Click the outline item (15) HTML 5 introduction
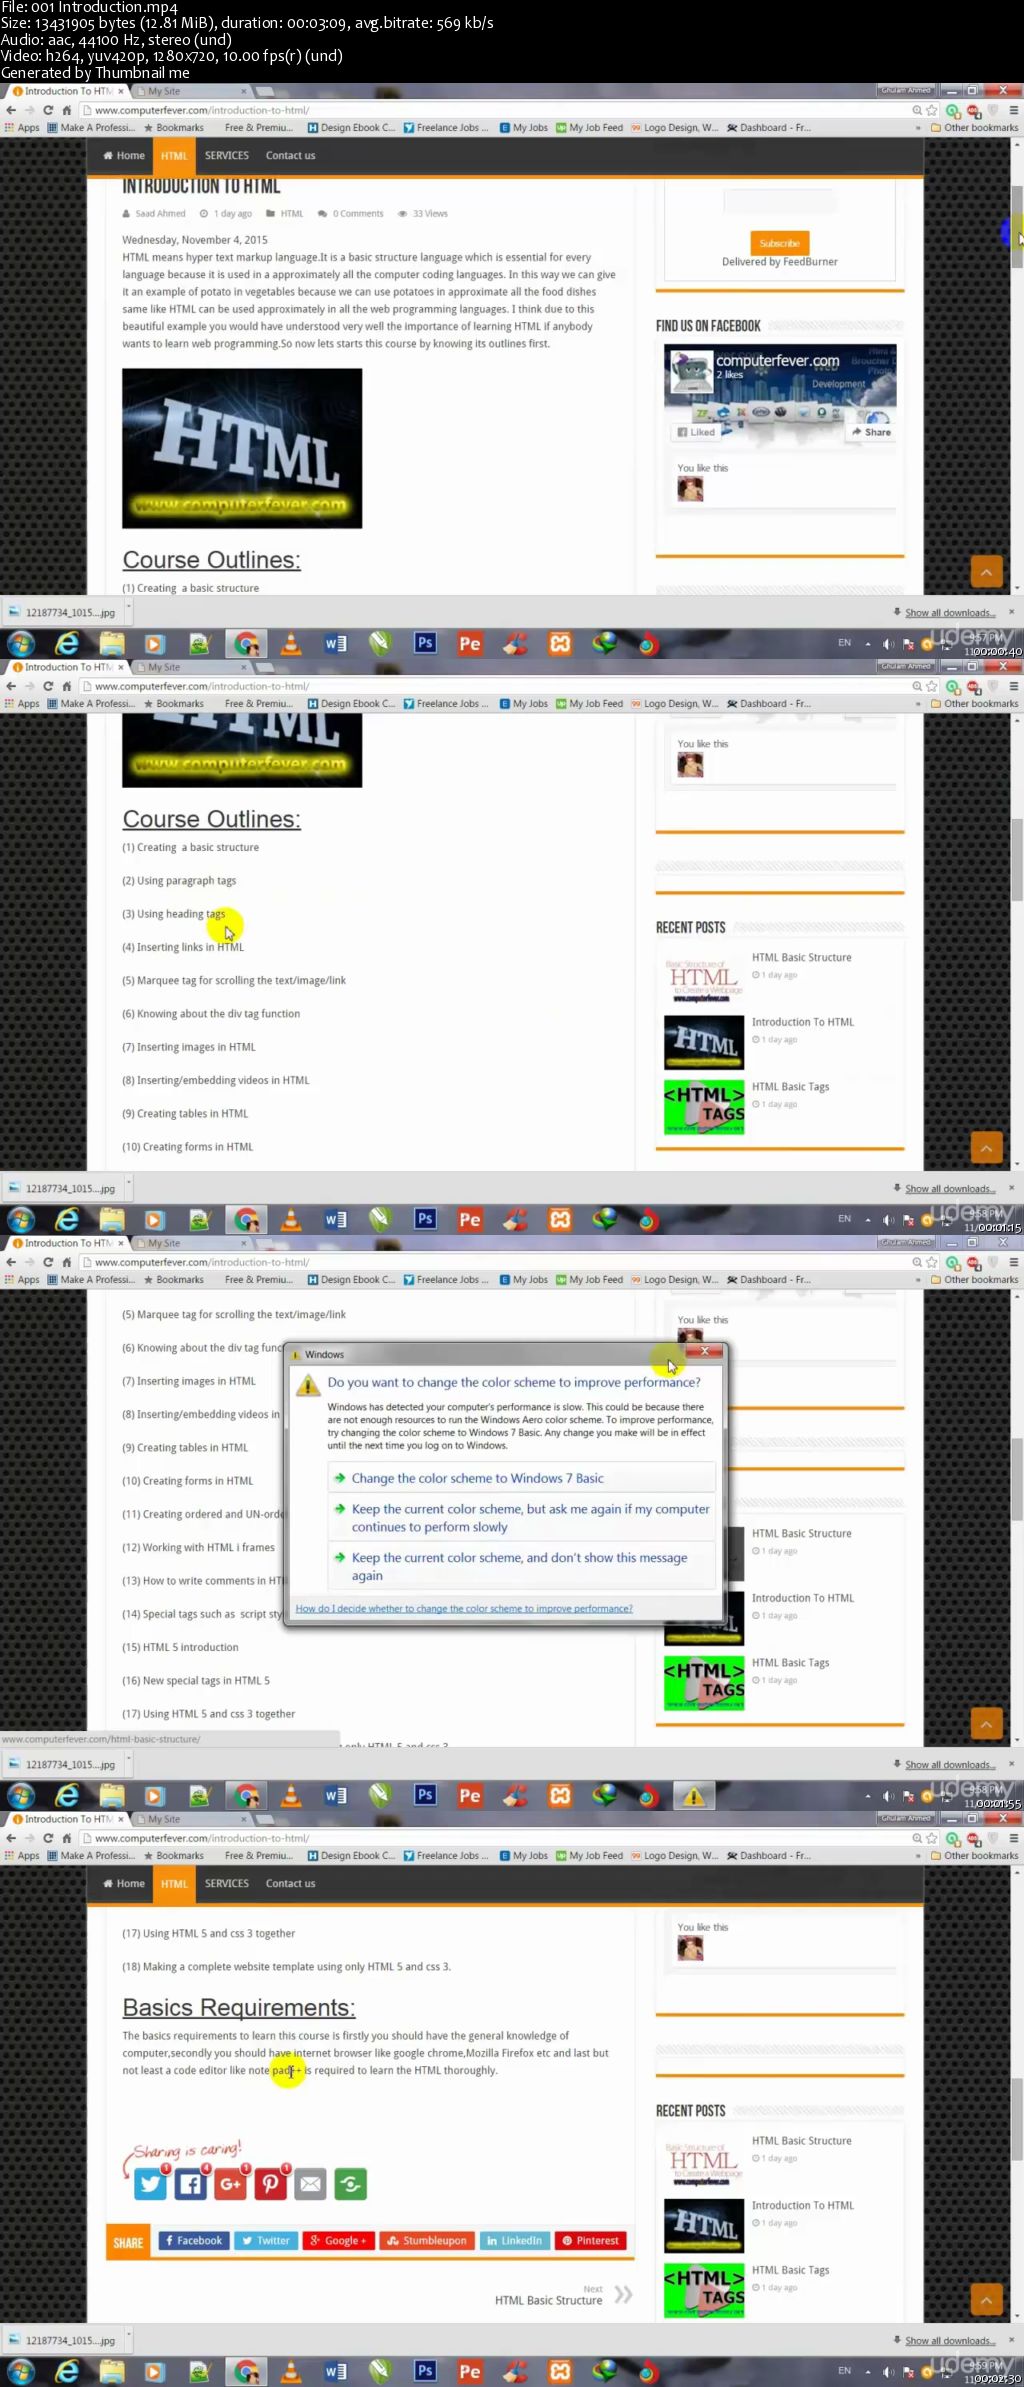 tap(180, 1648)
